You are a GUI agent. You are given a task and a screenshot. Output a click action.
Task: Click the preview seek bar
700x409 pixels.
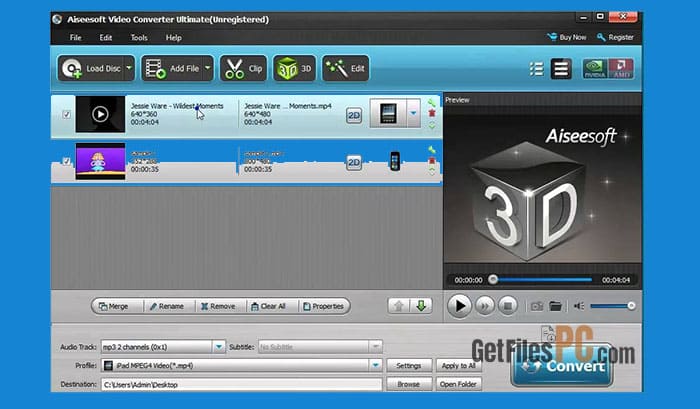coord(542,280)
